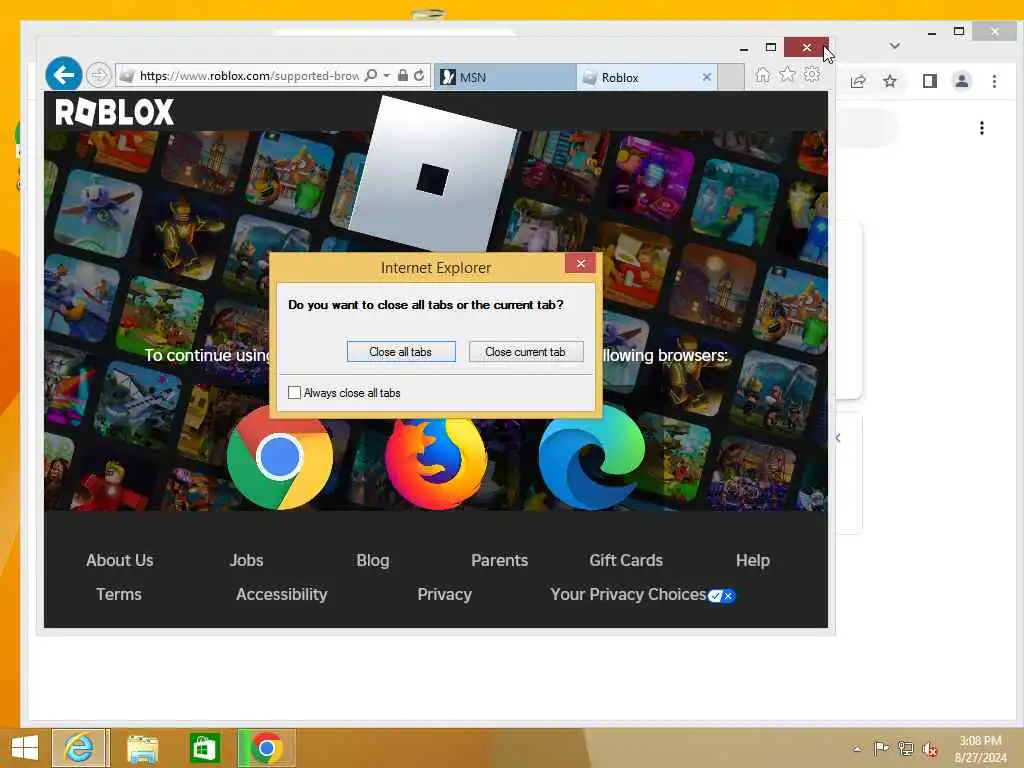Click the Roblox logo in the page header
Screen dimensions: 1024x768
click(114, 112)
